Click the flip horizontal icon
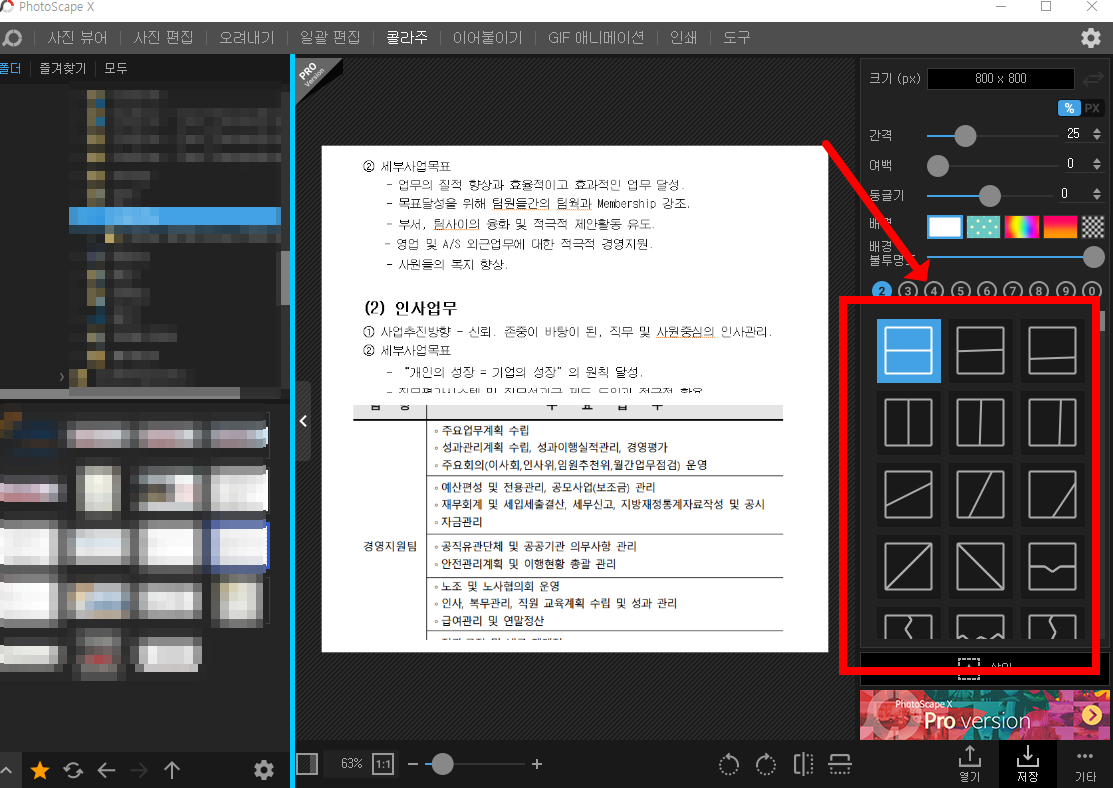The image size is (1113, 788). pos(802,764)
